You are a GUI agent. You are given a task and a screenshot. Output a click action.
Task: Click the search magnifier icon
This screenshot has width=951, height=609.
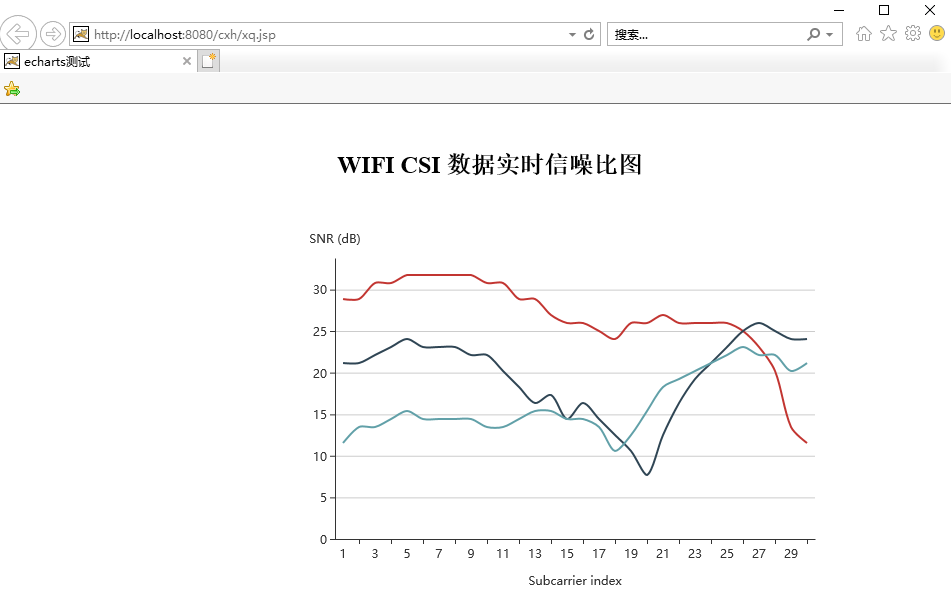[812, 33]
